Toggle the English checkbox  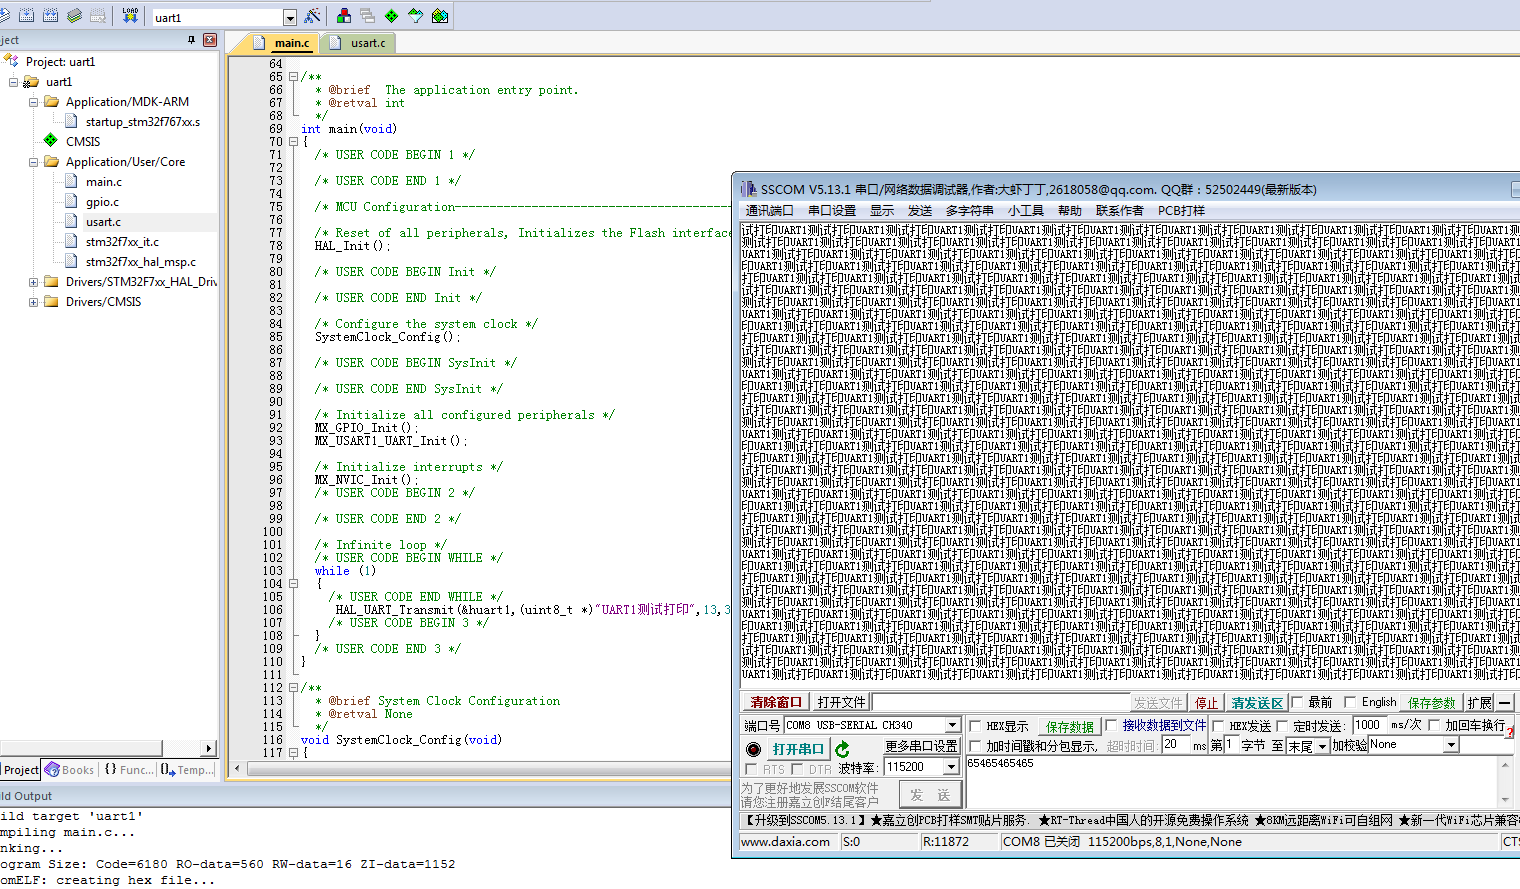coord(1348,702)
